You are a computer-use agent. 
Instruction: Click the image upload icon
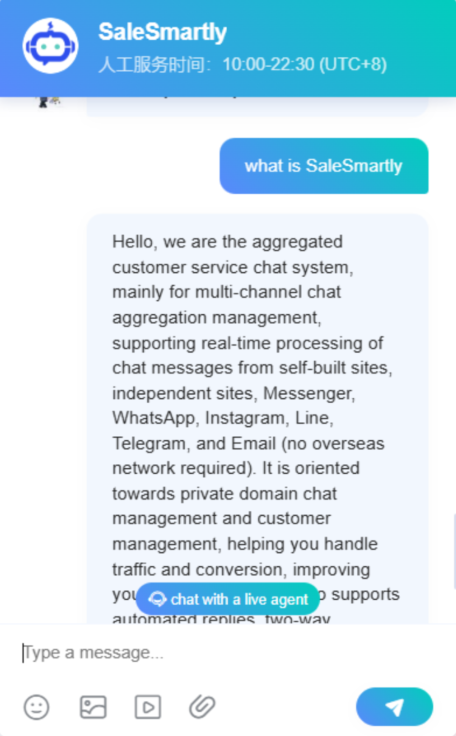click(x=93, y=706)
